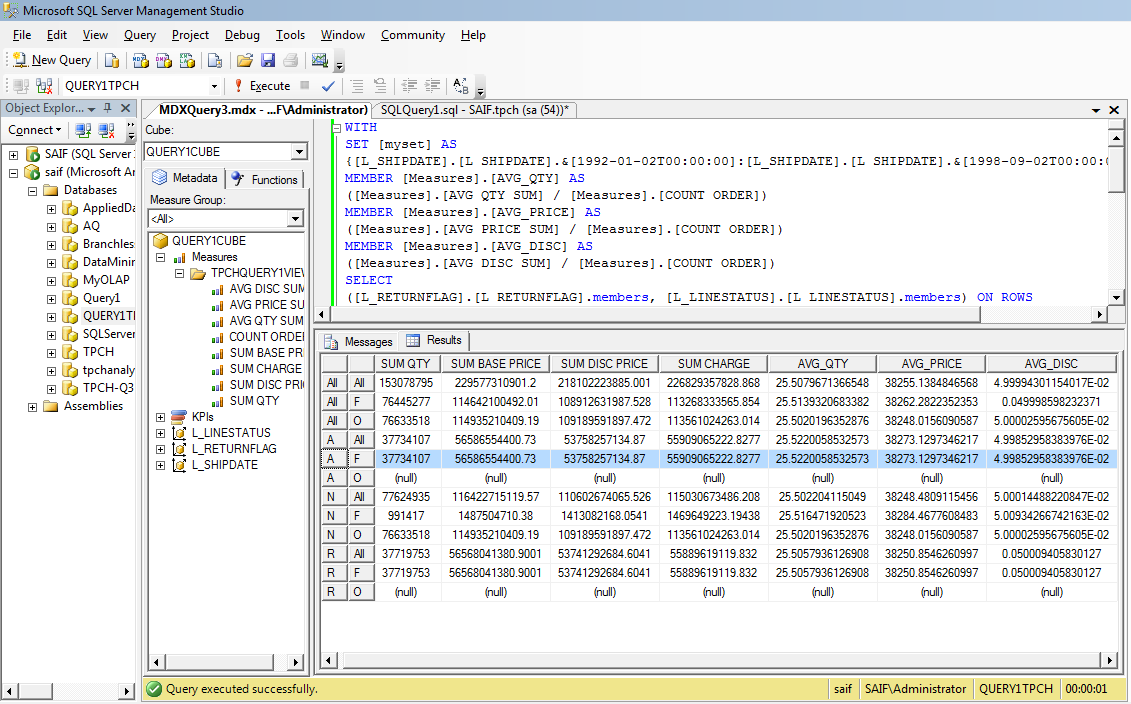This screenshot has width=1131, height=704.
Task: Collapse the Measures folder
Action: pyautogui.click(x=162, y=256)
